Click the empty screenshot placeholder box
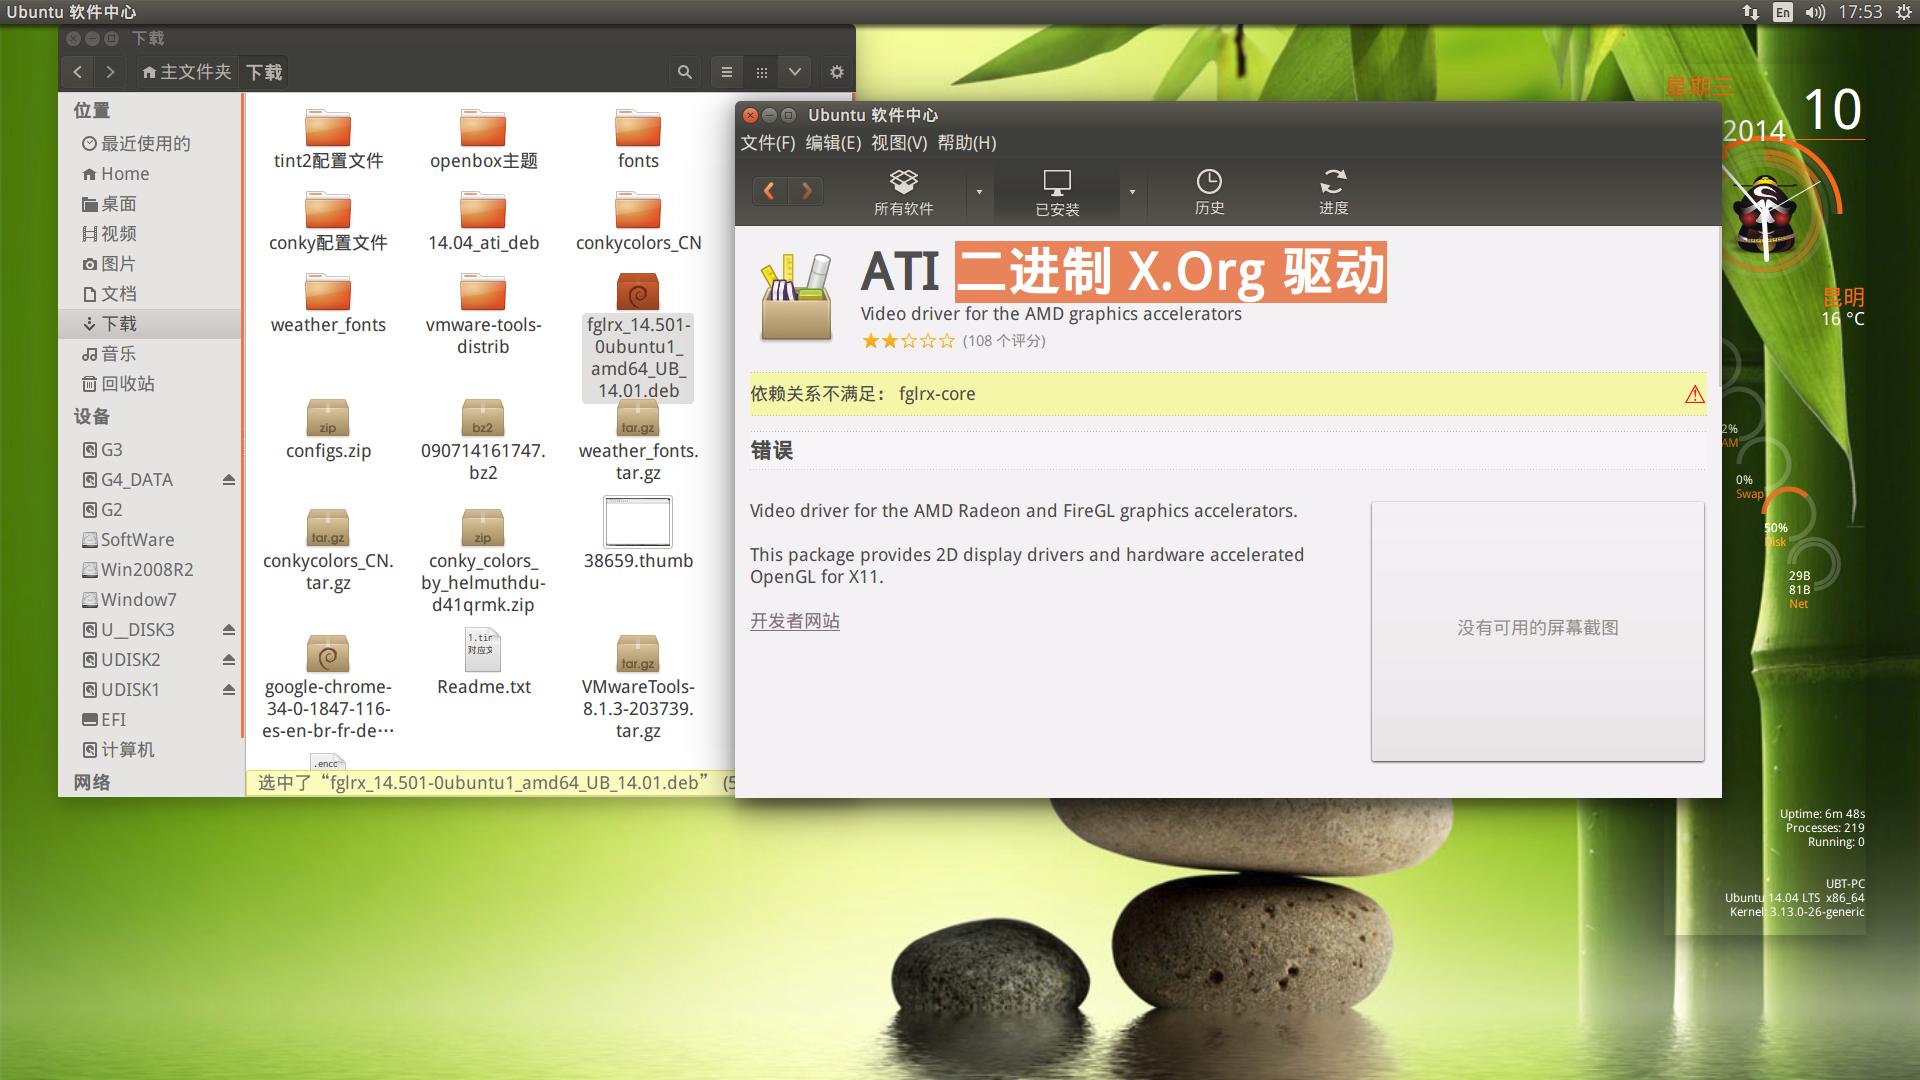This screenshot has width=1920, height=1080. coord(1537,631)
